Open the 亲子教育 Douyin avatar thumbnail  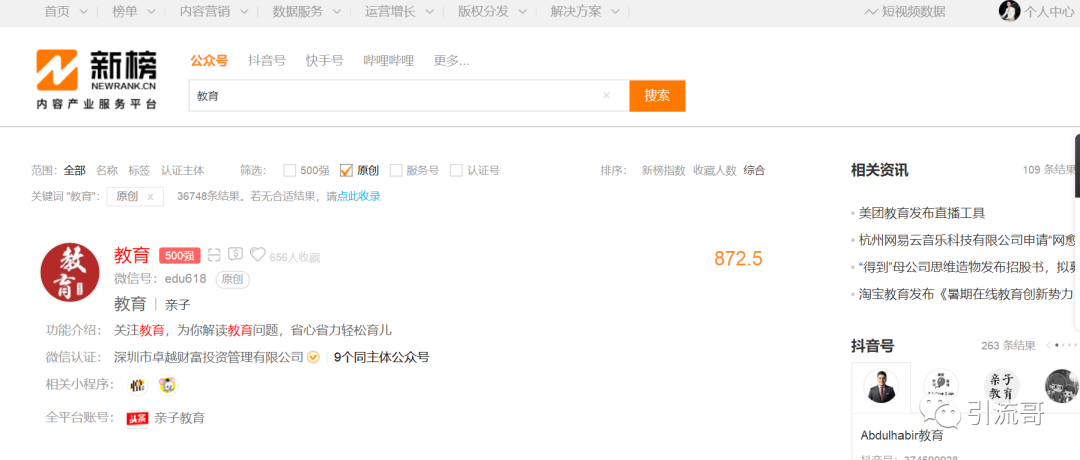(x=1002, y=386)
